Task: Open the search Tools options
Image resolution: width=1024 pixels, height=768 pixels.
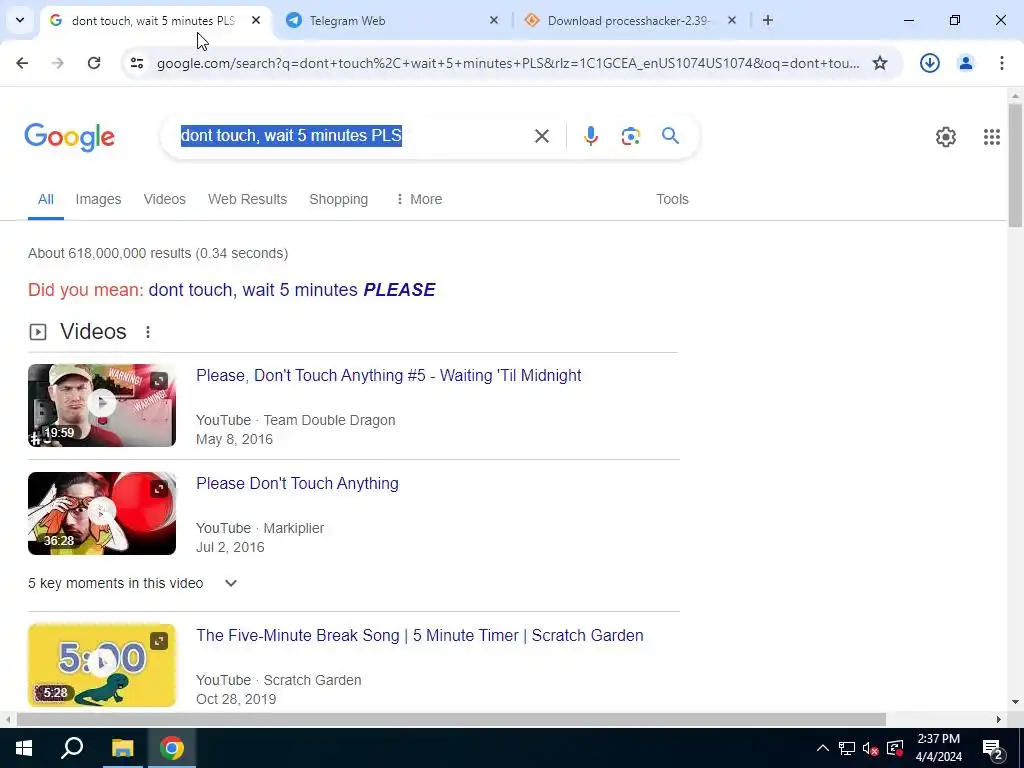Action: (672, 199)
